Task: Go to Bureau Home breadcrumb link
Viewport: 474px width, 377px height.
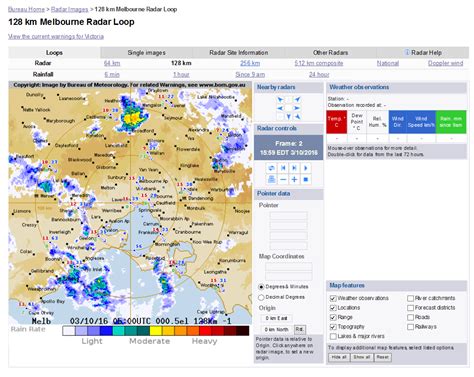Action: click(26, 9)
